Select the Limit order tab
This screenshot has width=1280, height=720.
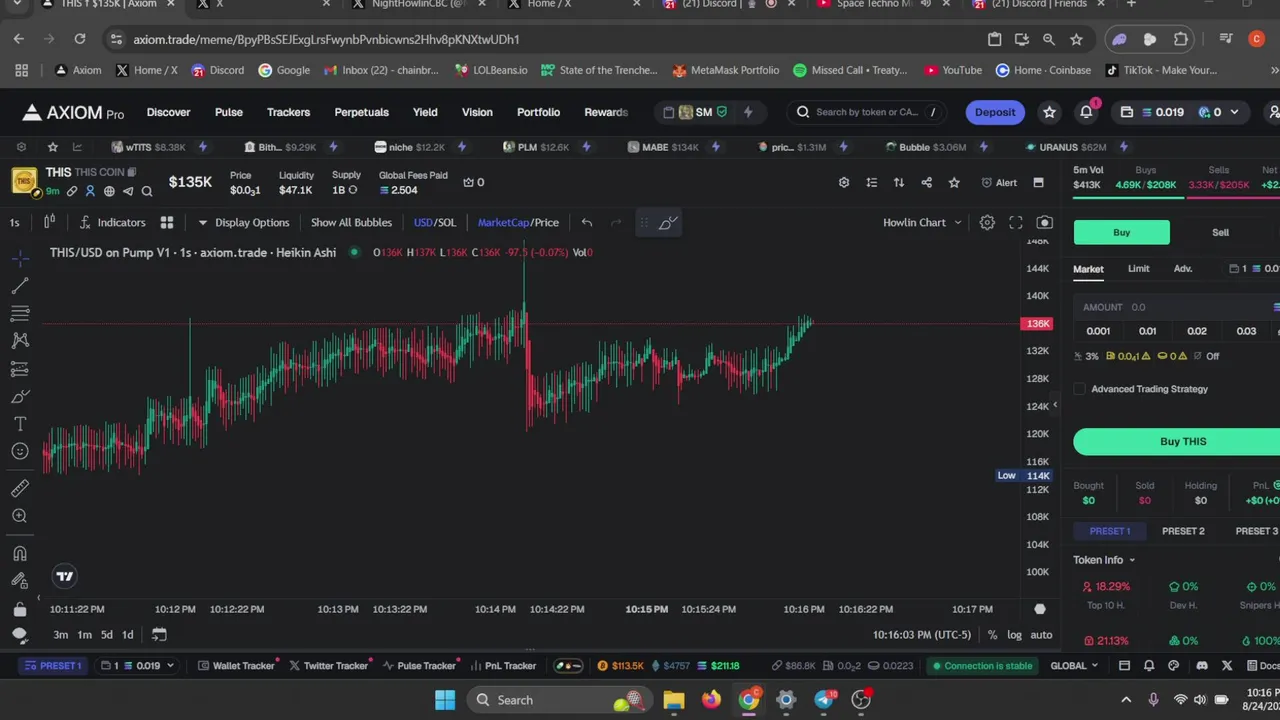coord(1138,268)
